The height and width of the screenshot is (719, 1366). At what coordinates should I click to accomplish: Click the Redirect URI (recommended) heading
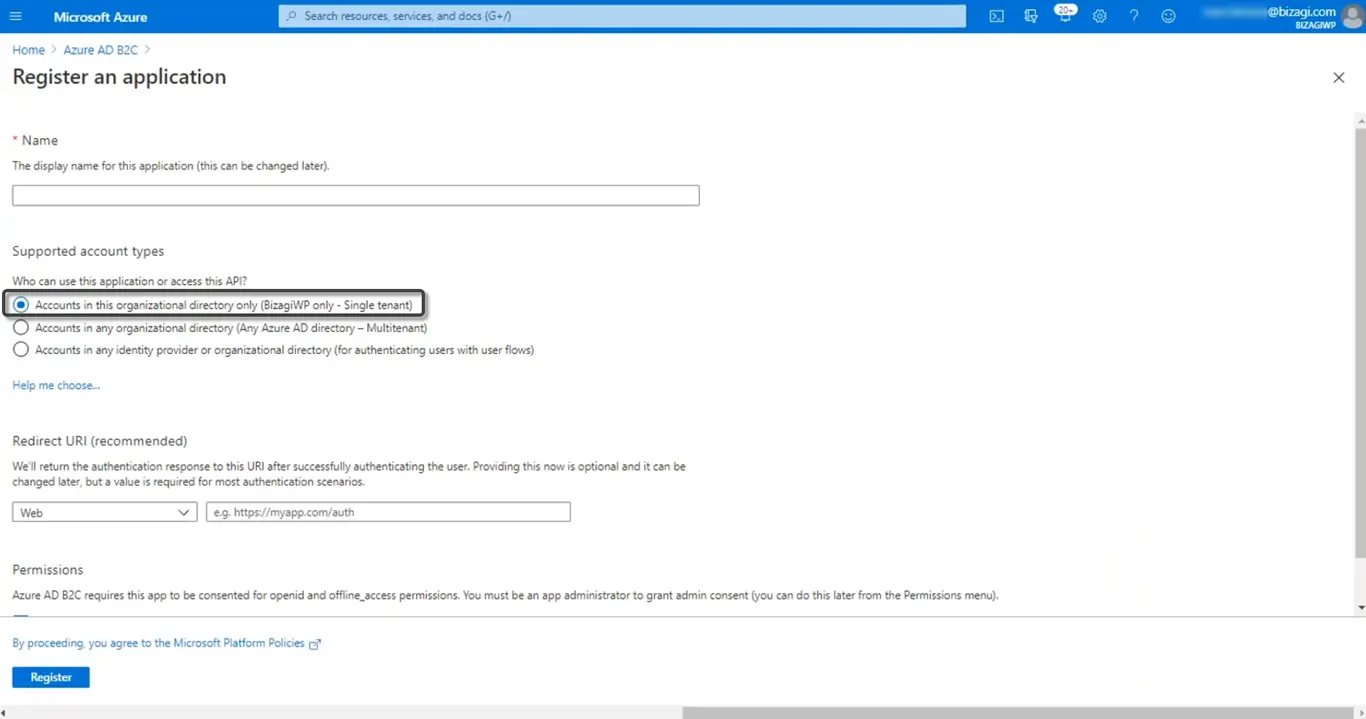(x=100, y=441)
